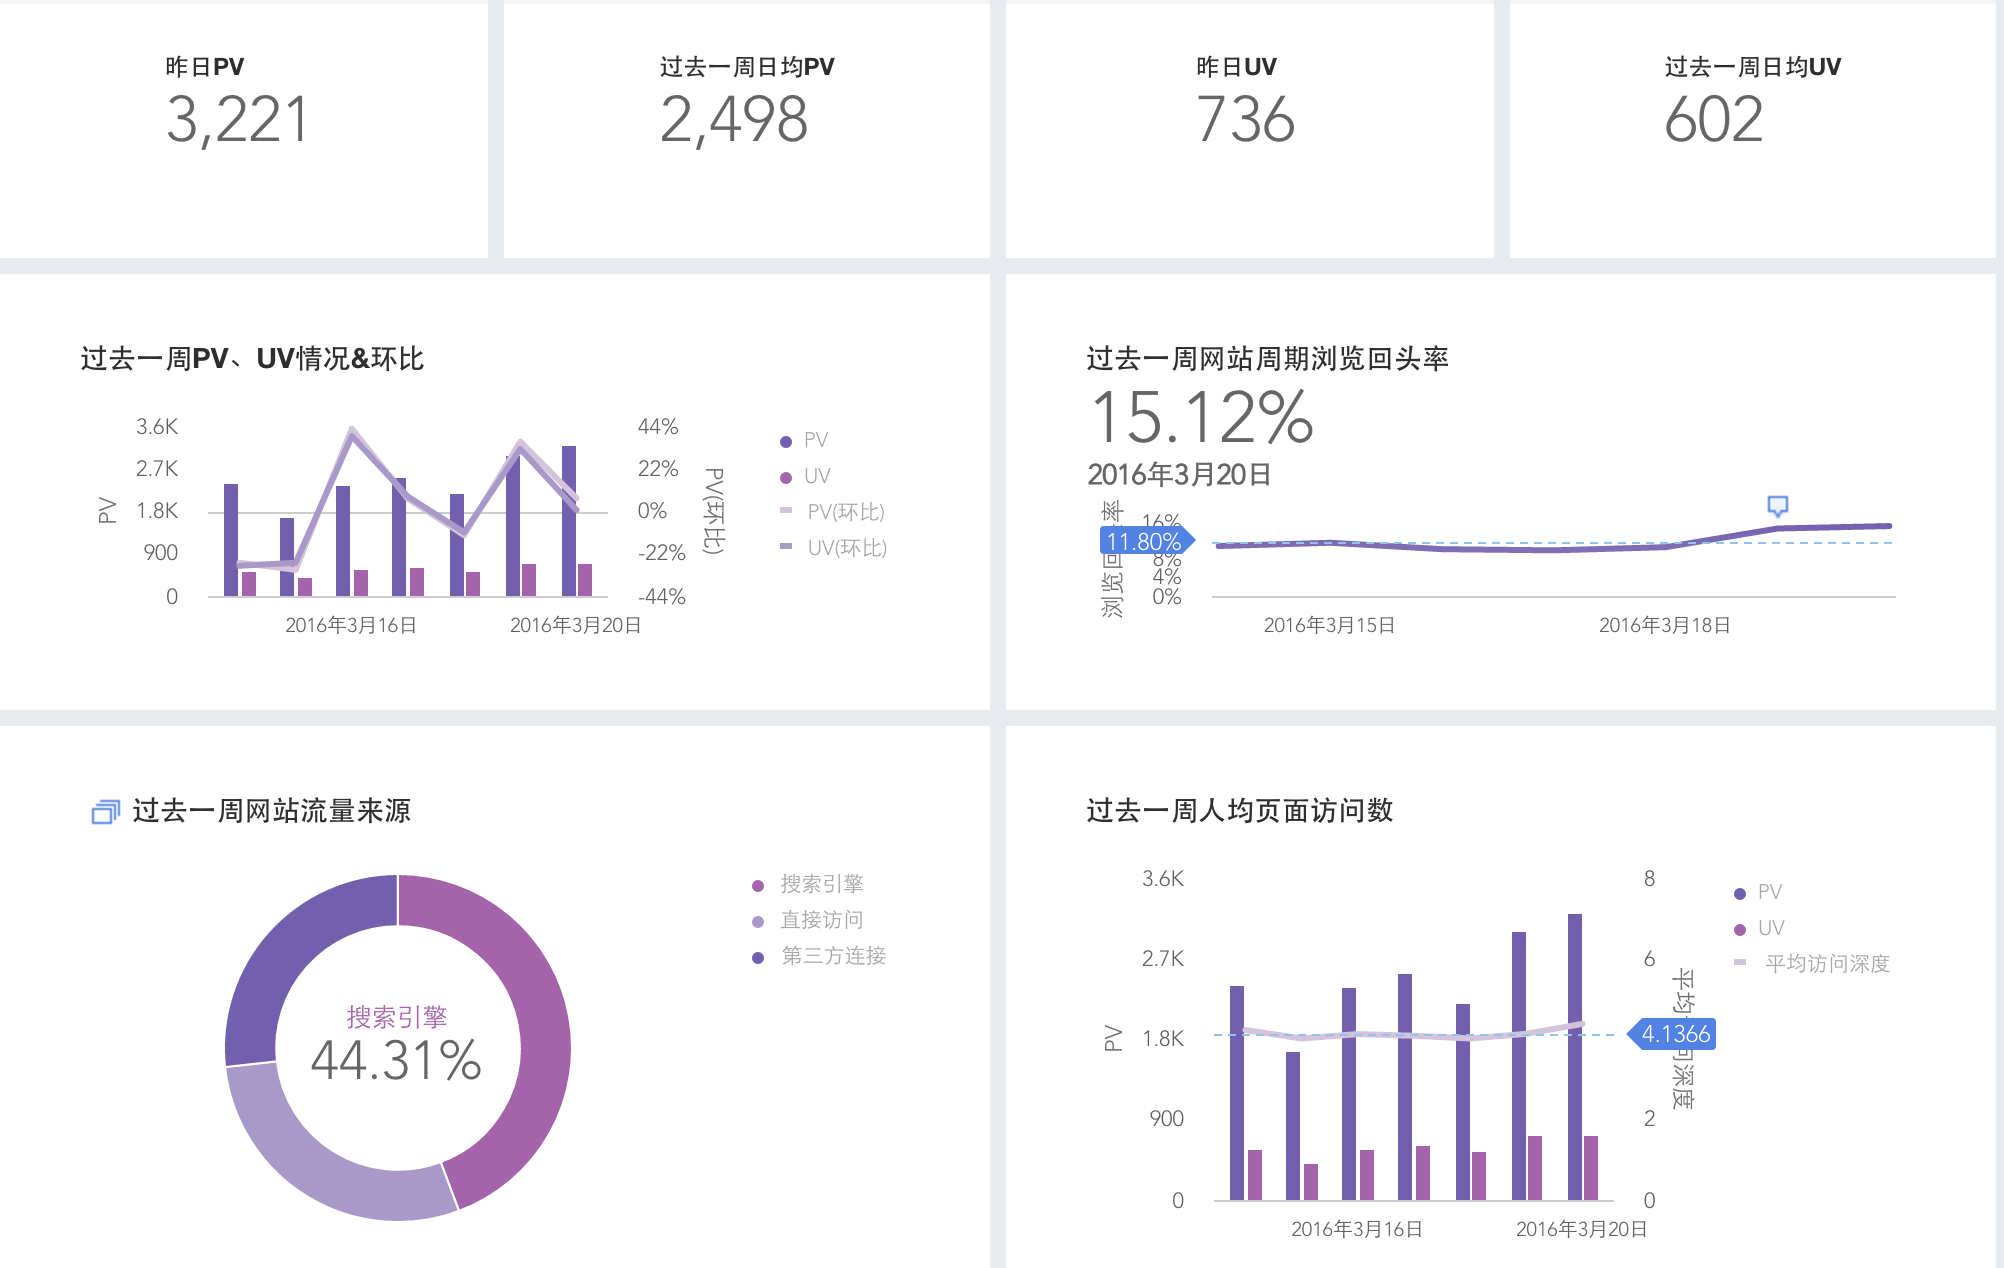Toggle the UV legend in the PV、UV chart
The width and height of the screenshot is (2004, 1268).
[x=805, y=476]
